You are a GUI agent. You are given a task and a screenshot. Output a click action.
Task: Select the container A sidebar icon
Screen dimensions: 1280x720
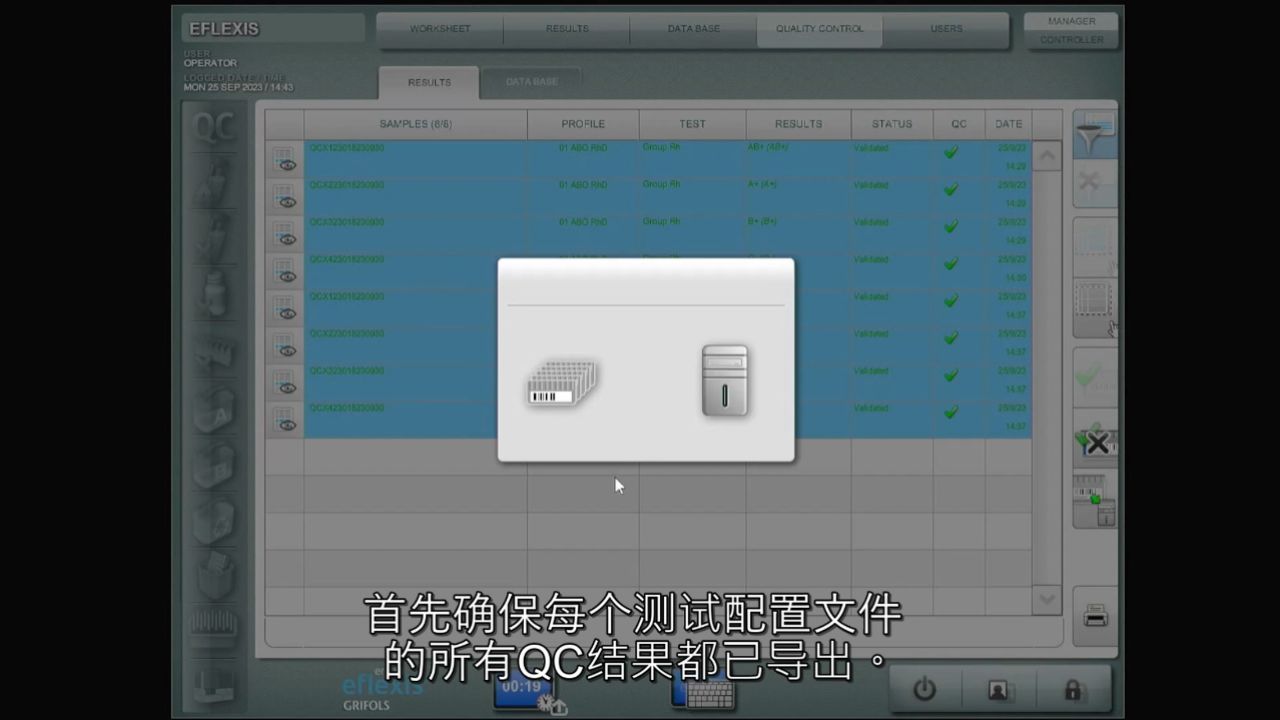pos(214,410)
